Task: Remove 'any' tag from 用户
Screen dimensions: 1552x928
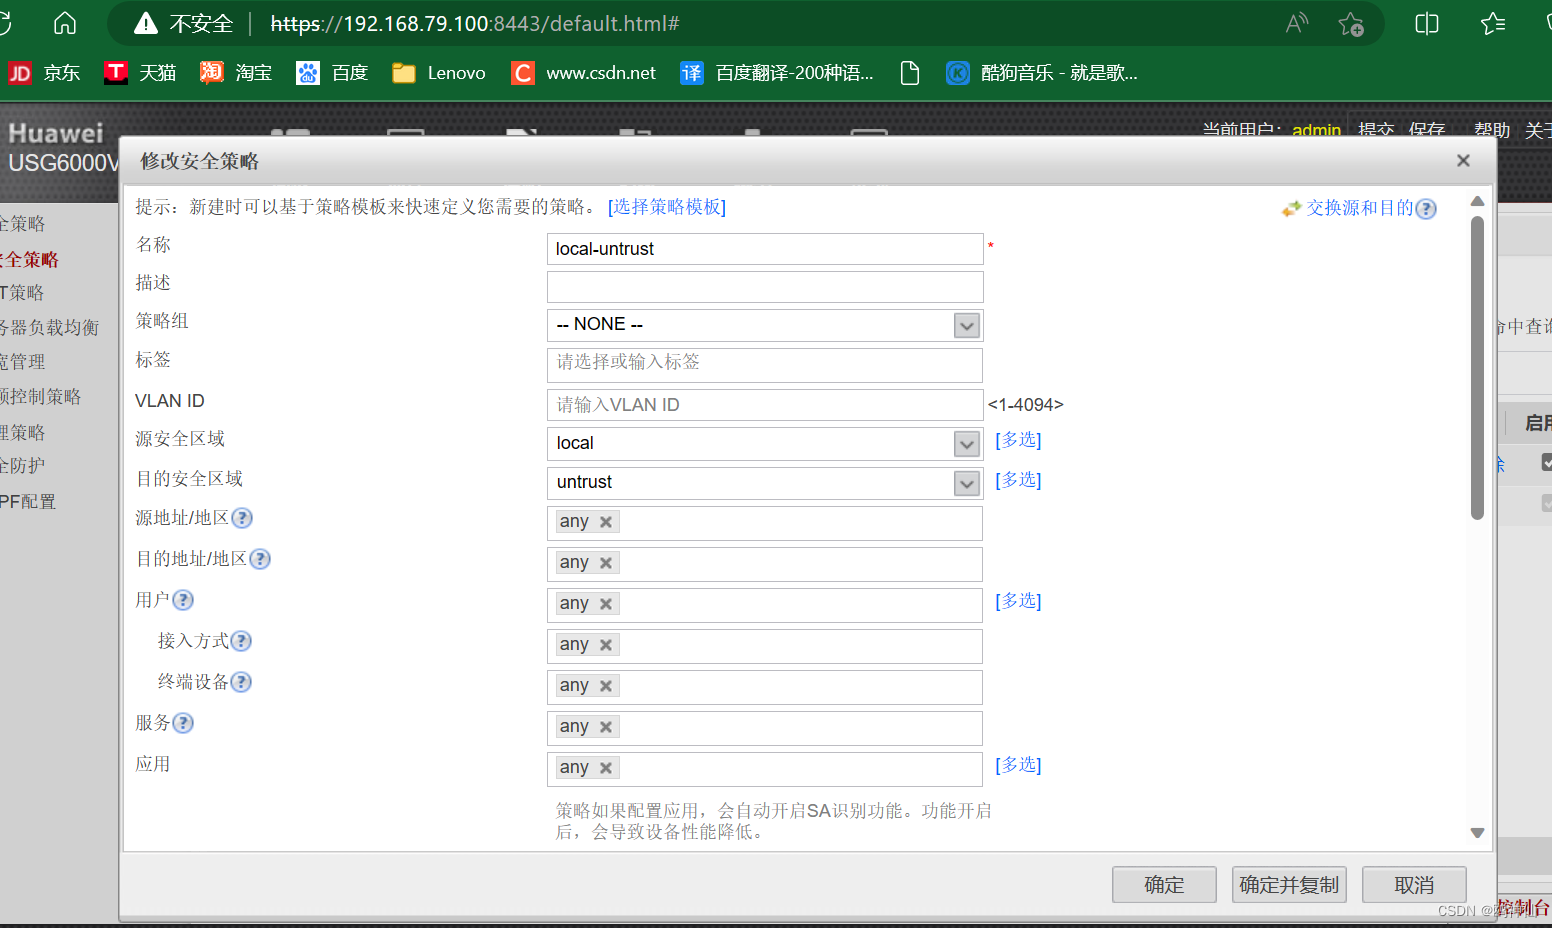Action: 606,604
